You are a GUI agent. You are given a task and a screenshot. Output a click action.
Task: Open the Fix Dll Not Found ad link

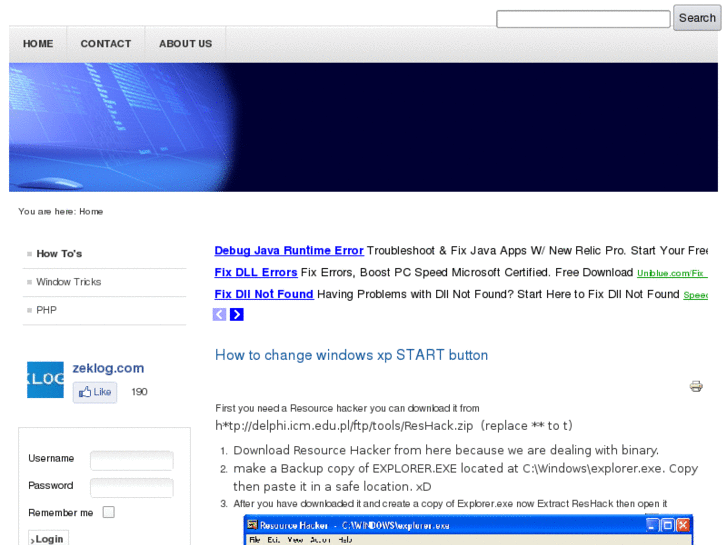(264, 294)
